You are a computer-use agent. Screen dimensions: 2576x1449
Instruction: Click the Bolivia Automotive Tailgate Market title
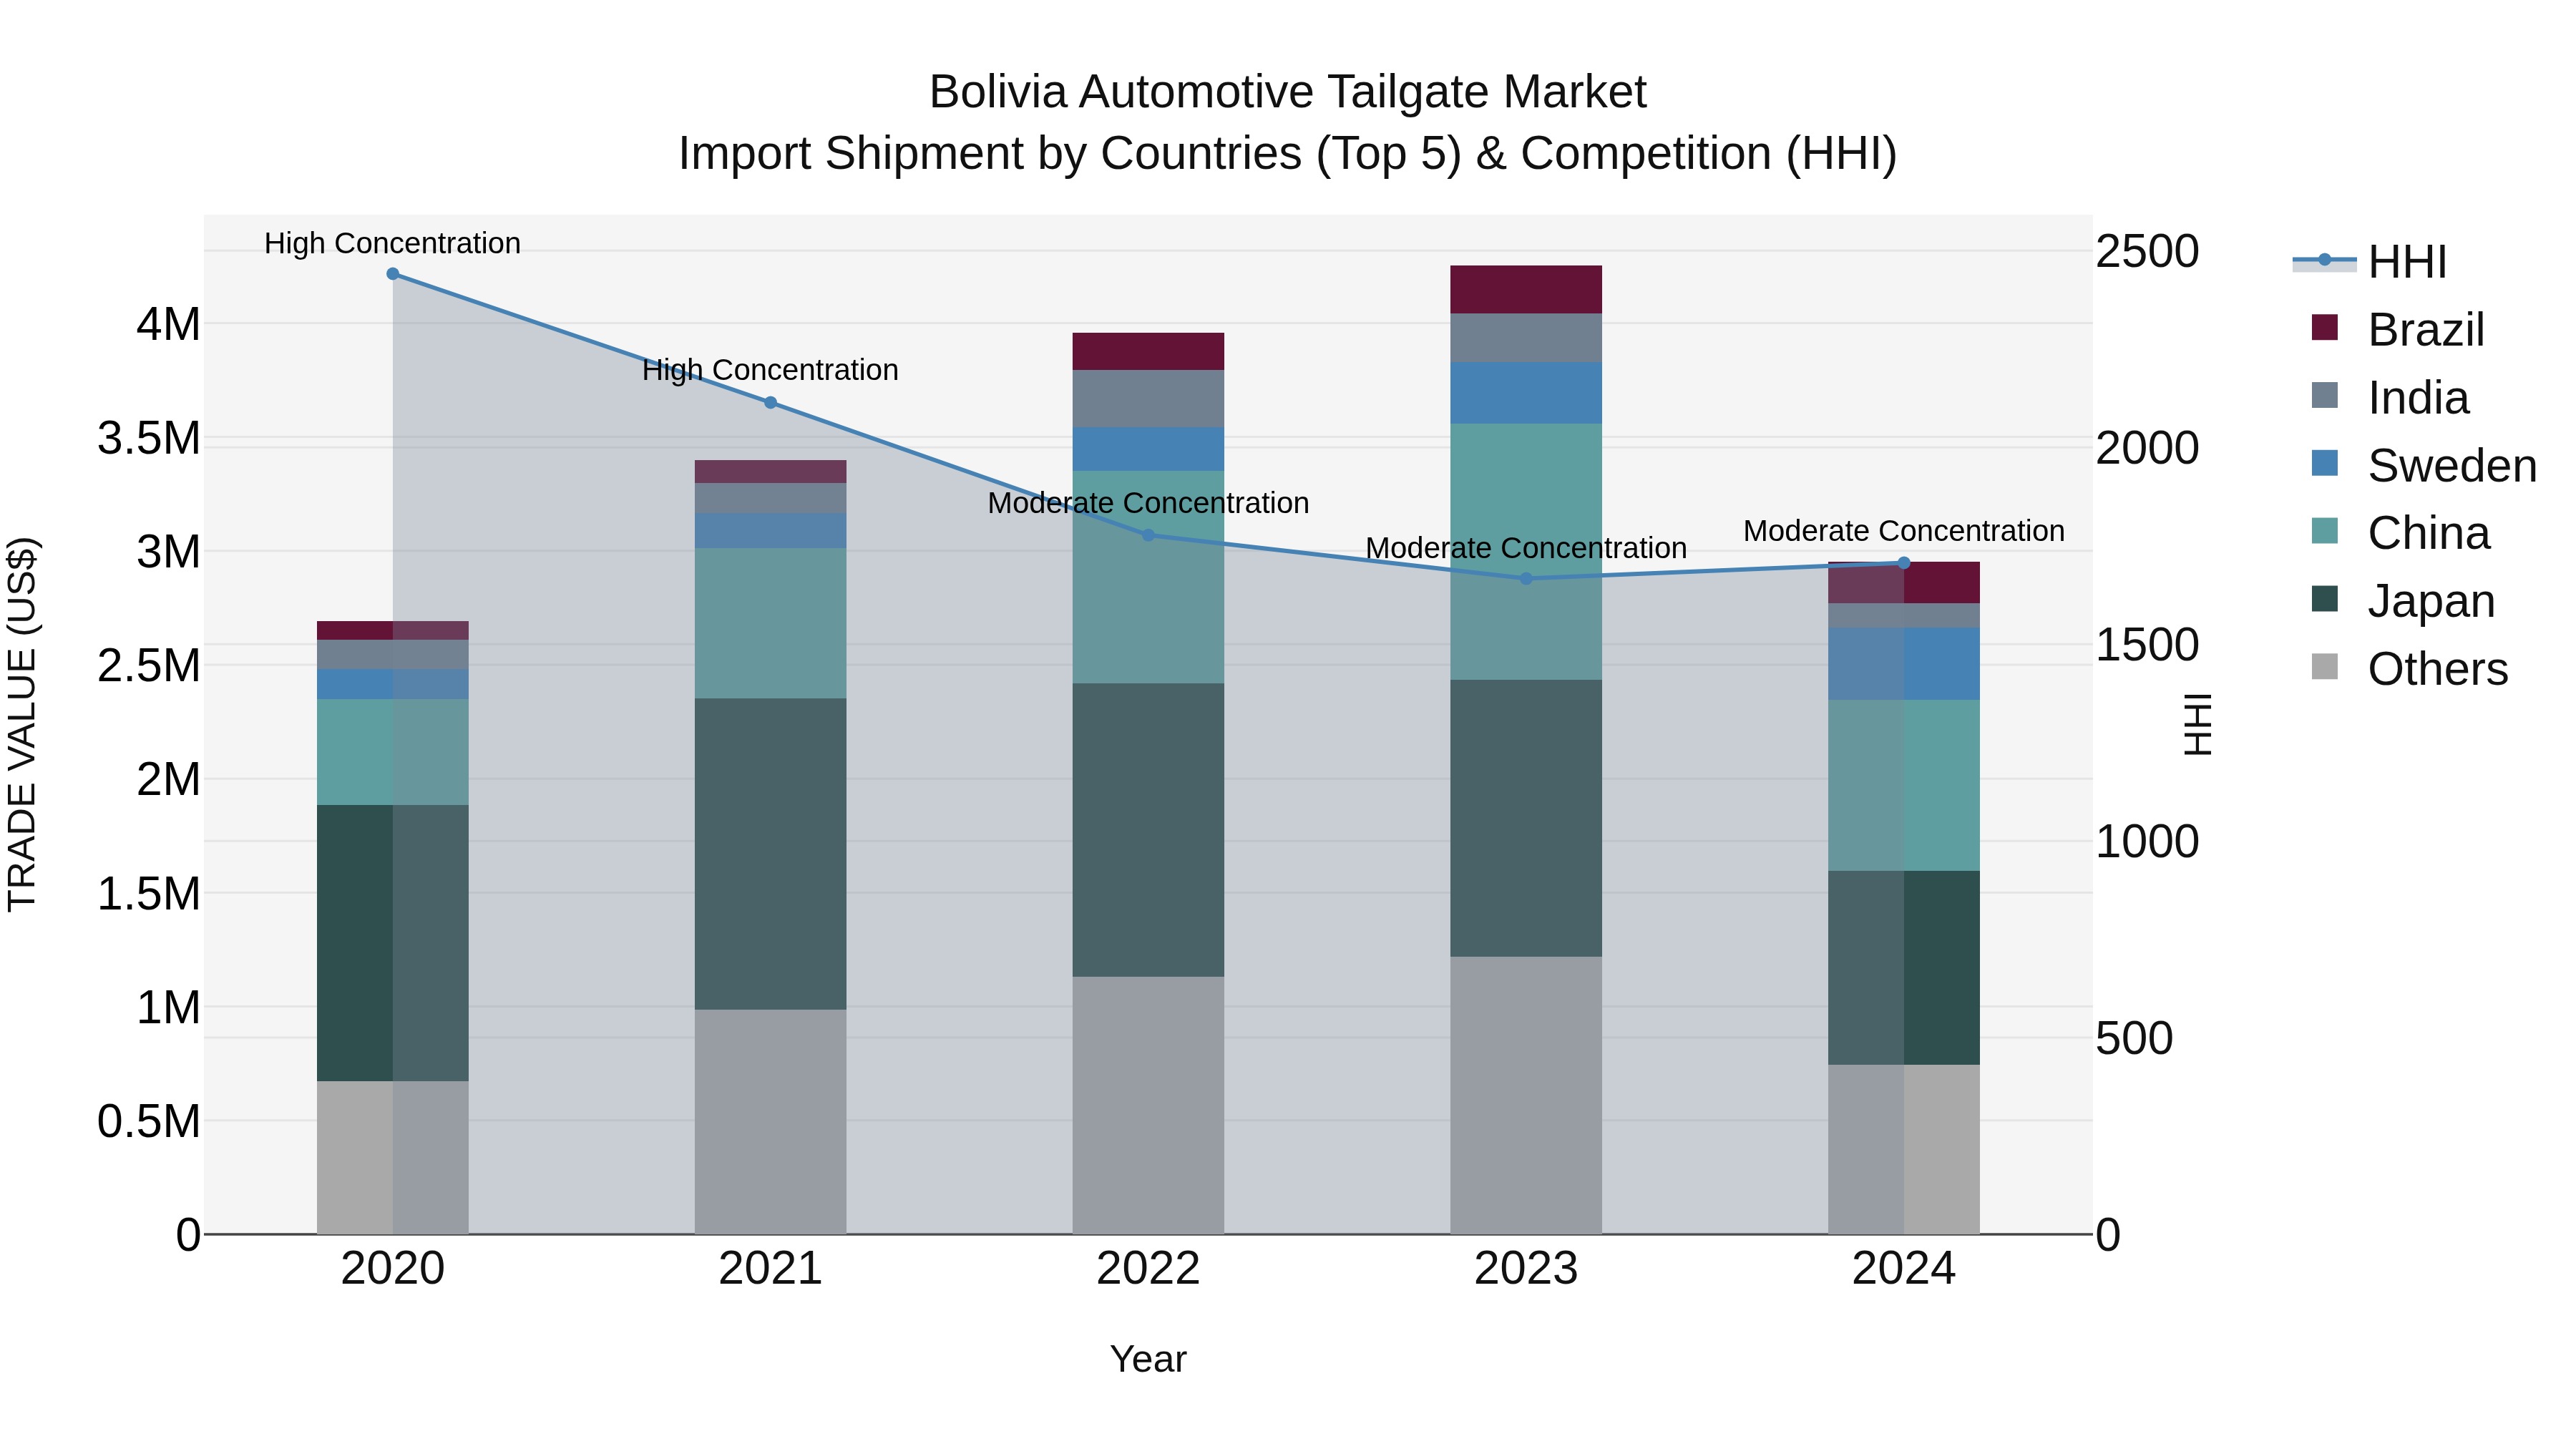[x=1288, y=92]
